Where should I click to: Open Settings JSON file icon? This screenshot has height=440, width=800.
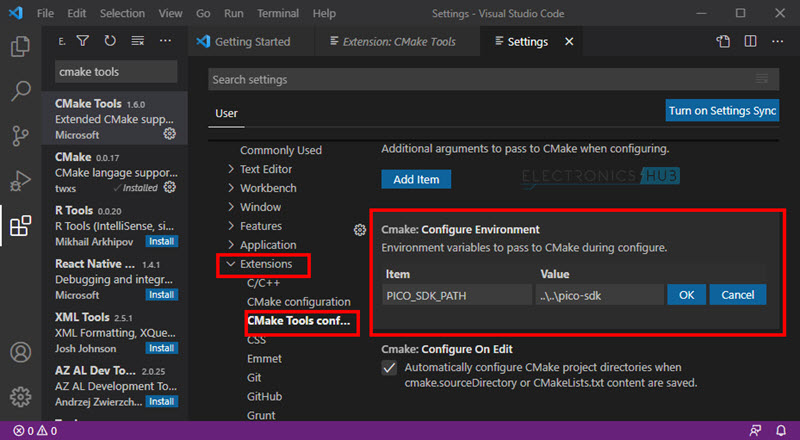point(723,42)
